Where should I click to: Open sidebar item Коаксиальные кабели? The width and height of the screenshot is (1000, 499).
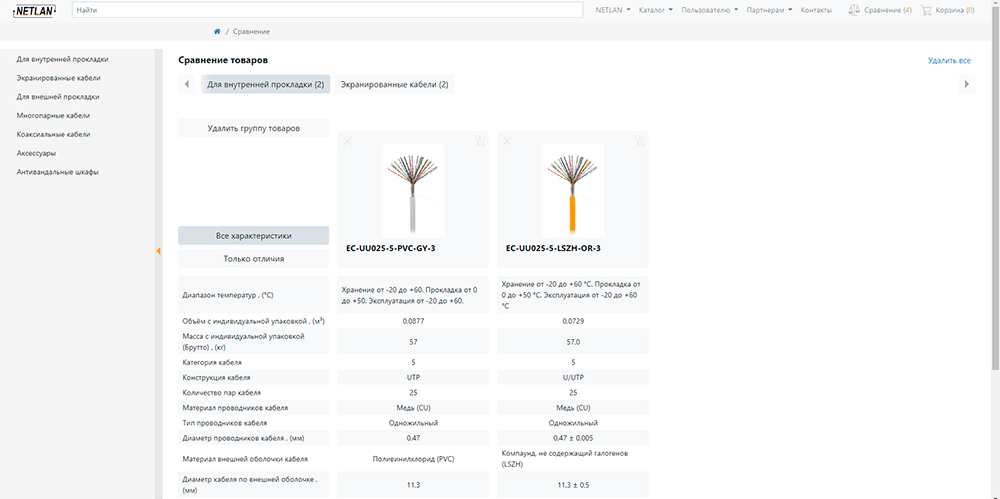coord(53,135)
